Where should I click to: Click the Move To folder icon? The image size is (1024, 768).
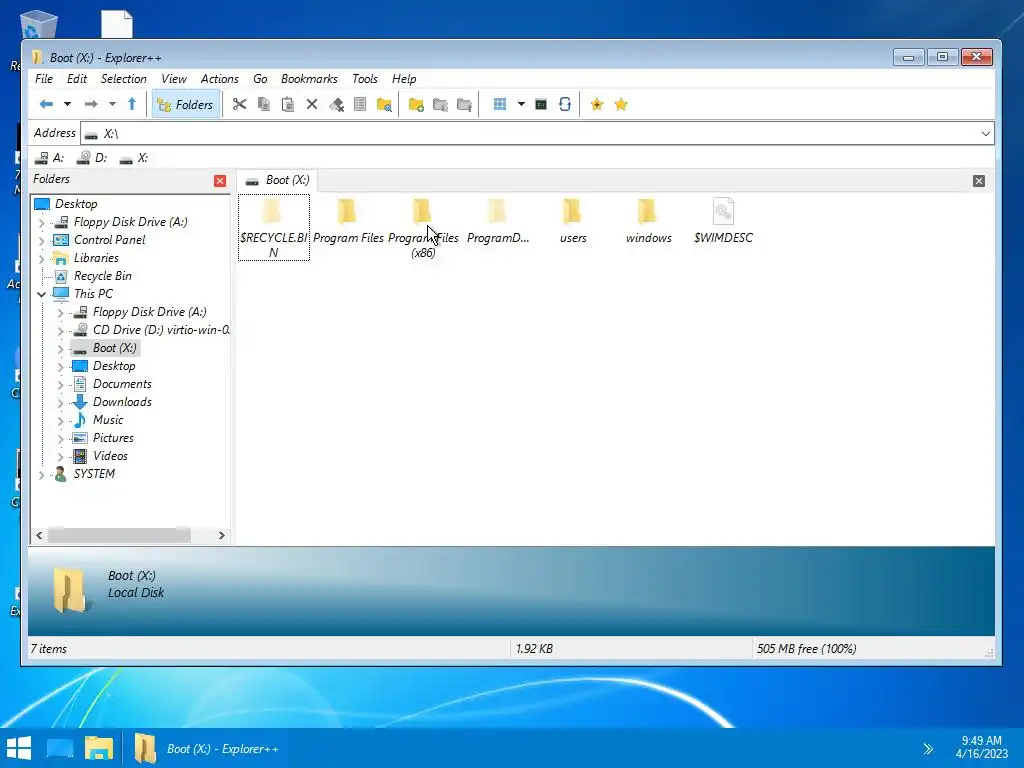pyautogui.click(x=464, y=104)
